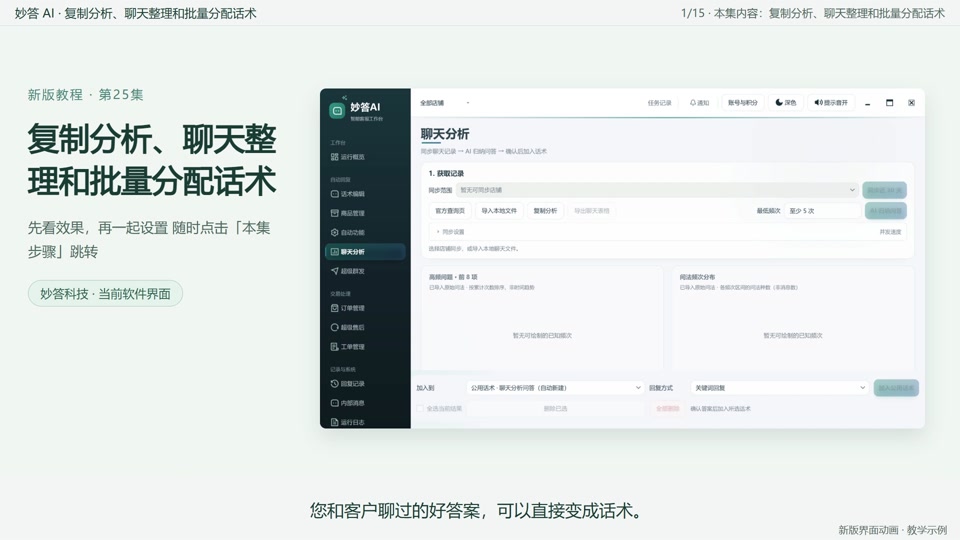
Task: Open the 同步范围 dropdown
Action: click(x=657, y=190)
